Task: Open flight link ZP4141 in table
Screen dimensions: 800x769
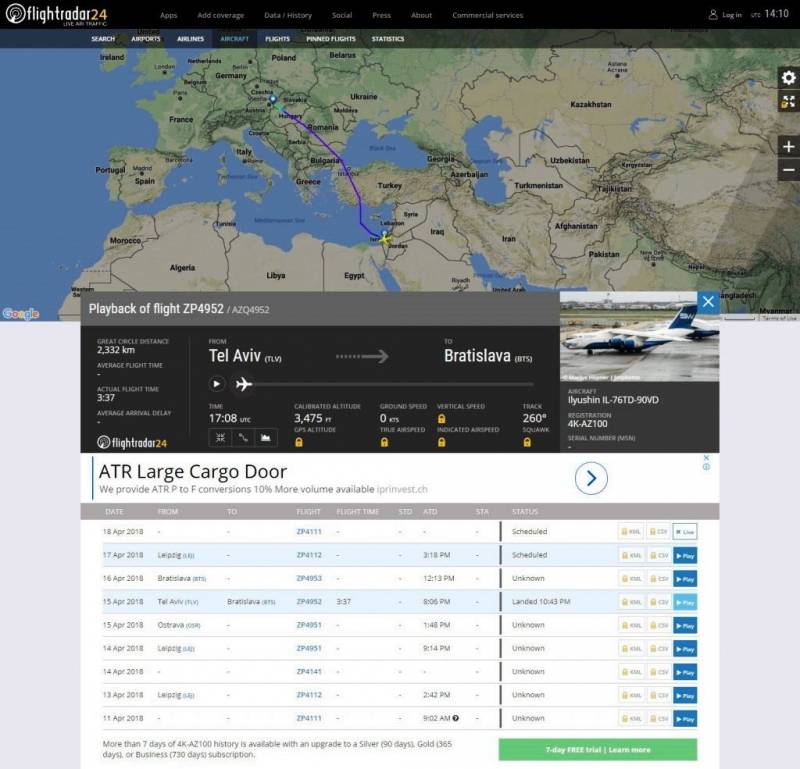Action: pos(309,672)
